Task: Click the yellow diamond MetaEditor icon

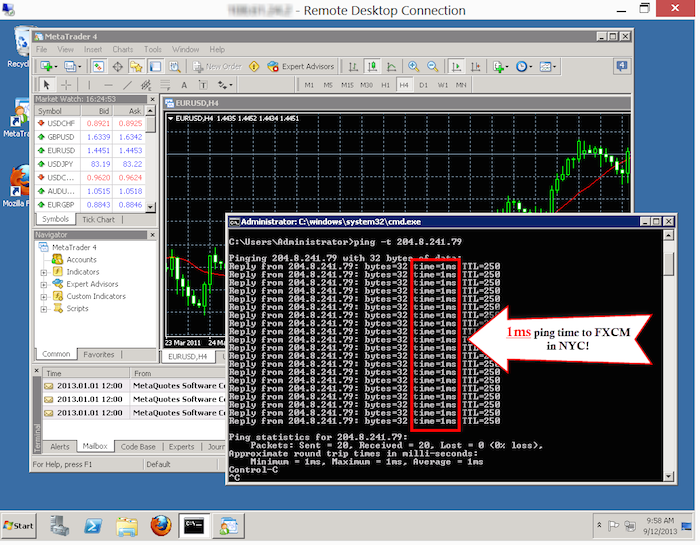Action: (254, 67)
